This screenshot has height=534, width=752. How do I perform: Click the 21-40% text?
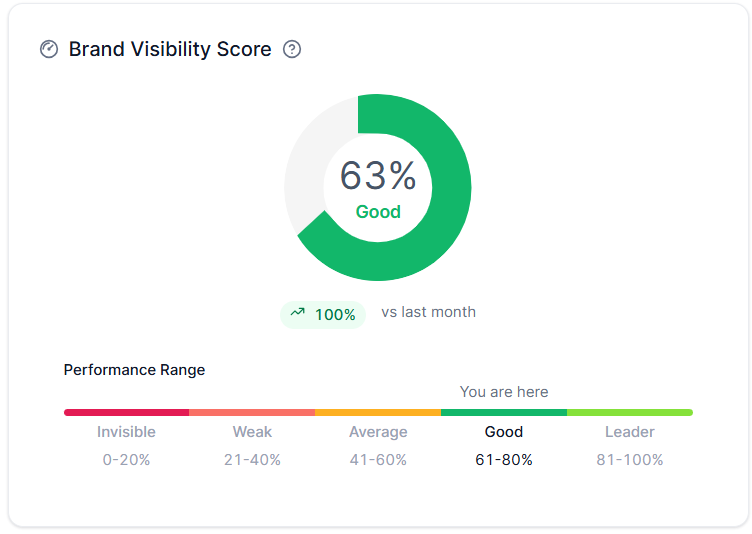pos(252,460)
